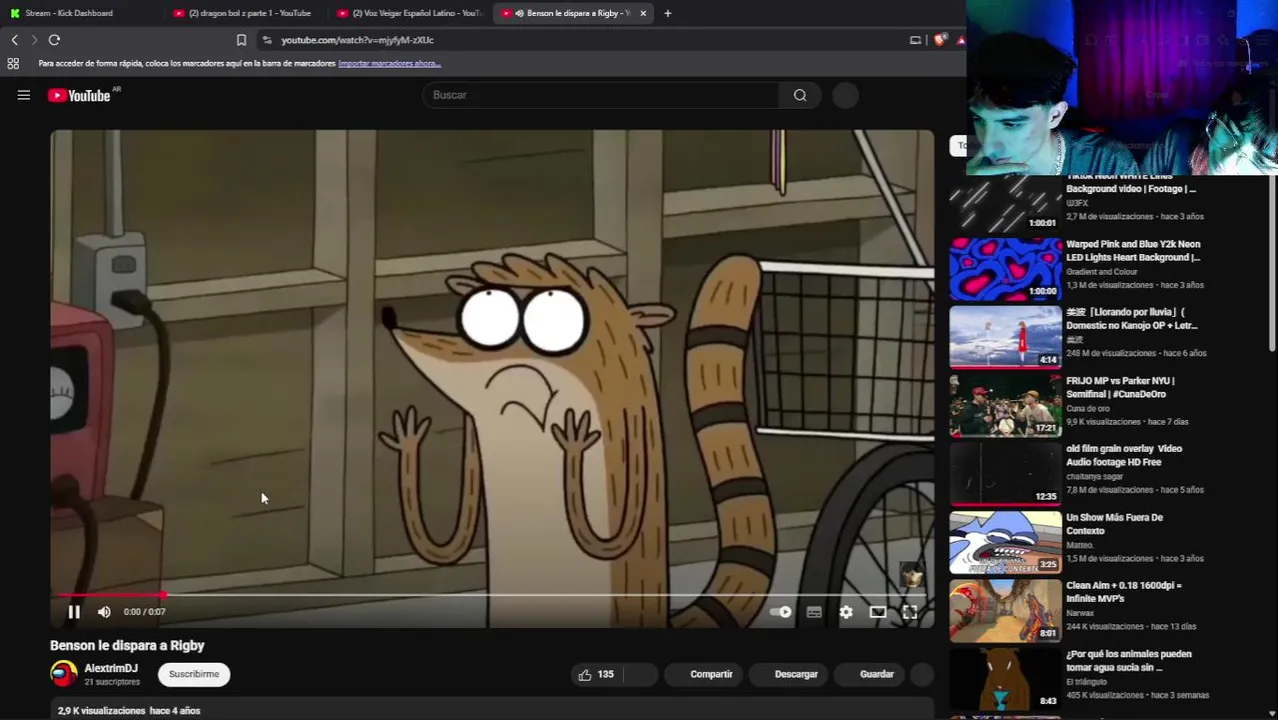Image resolution: width=1278 pixels, height=720 pixels.
Task: Open the player settings gear
Action: (846, 612)
